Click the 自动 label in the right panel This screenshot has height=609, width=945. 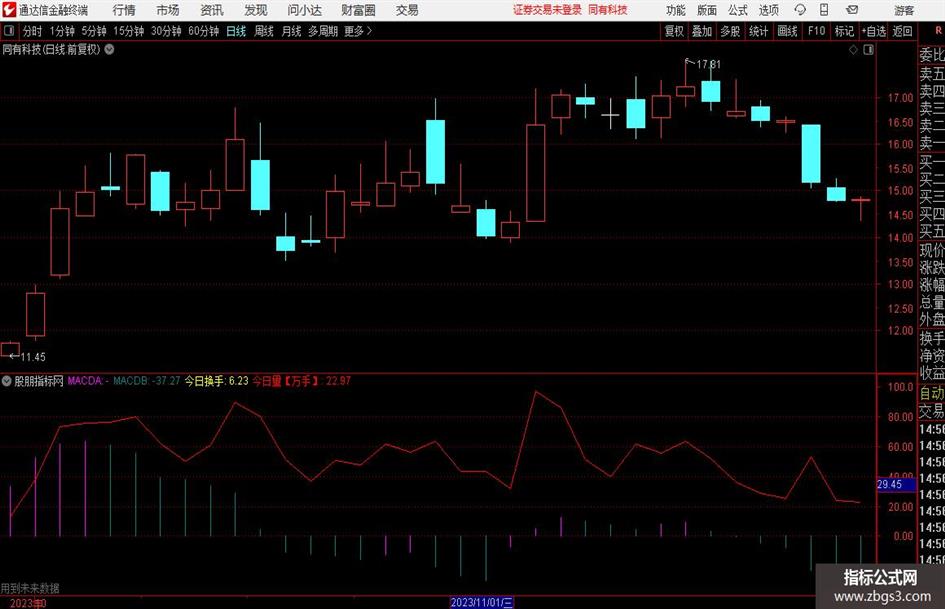pos(932,393)
